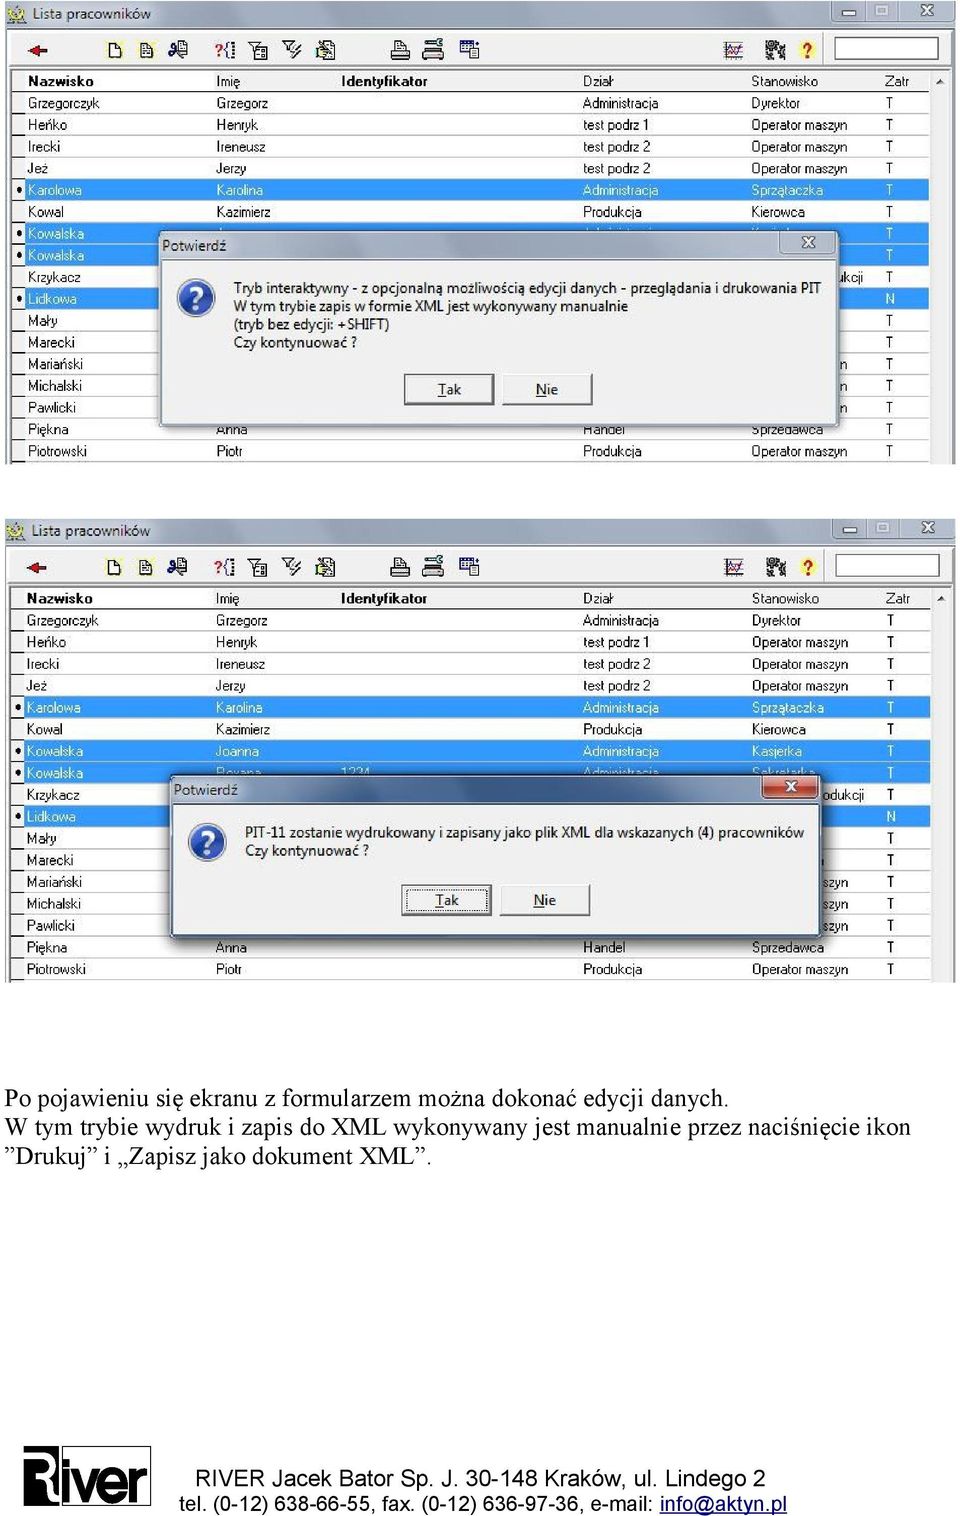Sort by Nazwisko column in first window
The width and height of the screenshot is (960, 1516).
61,81
